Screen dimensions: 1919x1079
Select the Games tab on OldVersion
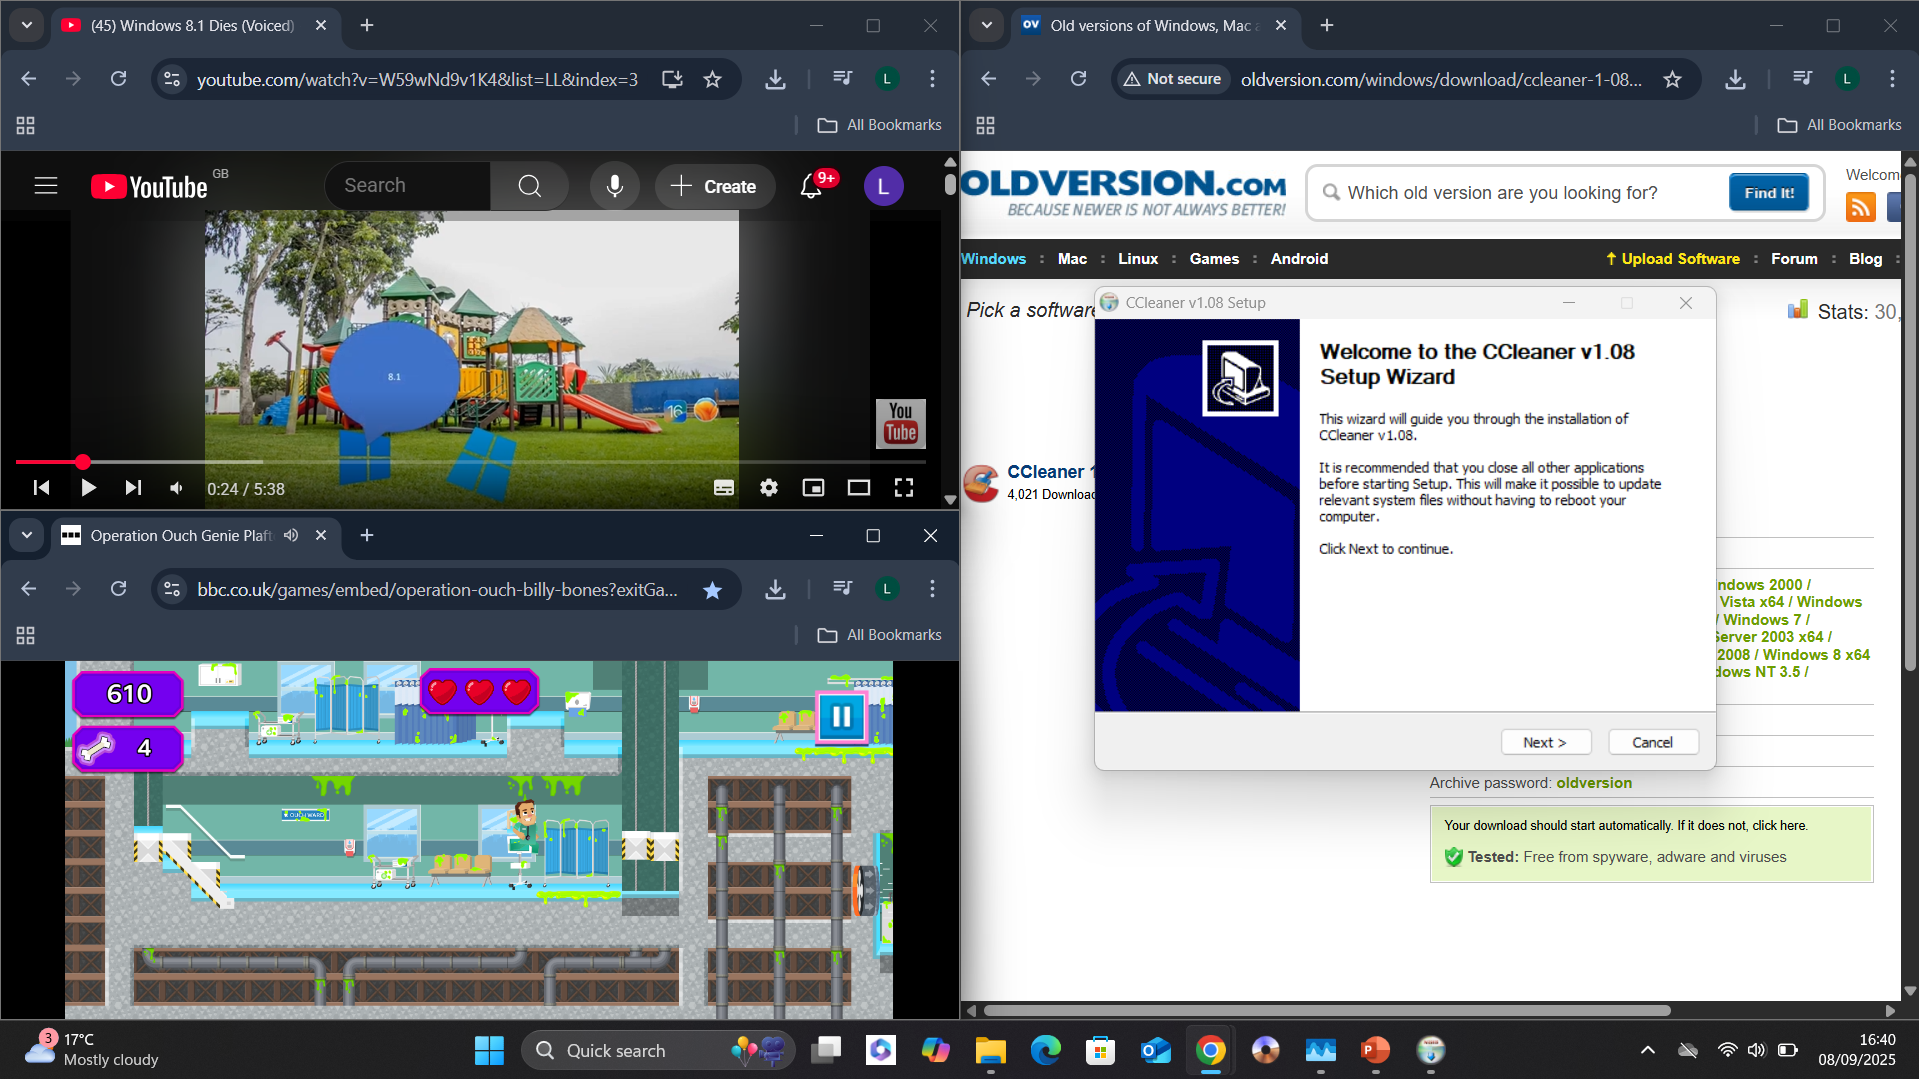click(1213, 259)
